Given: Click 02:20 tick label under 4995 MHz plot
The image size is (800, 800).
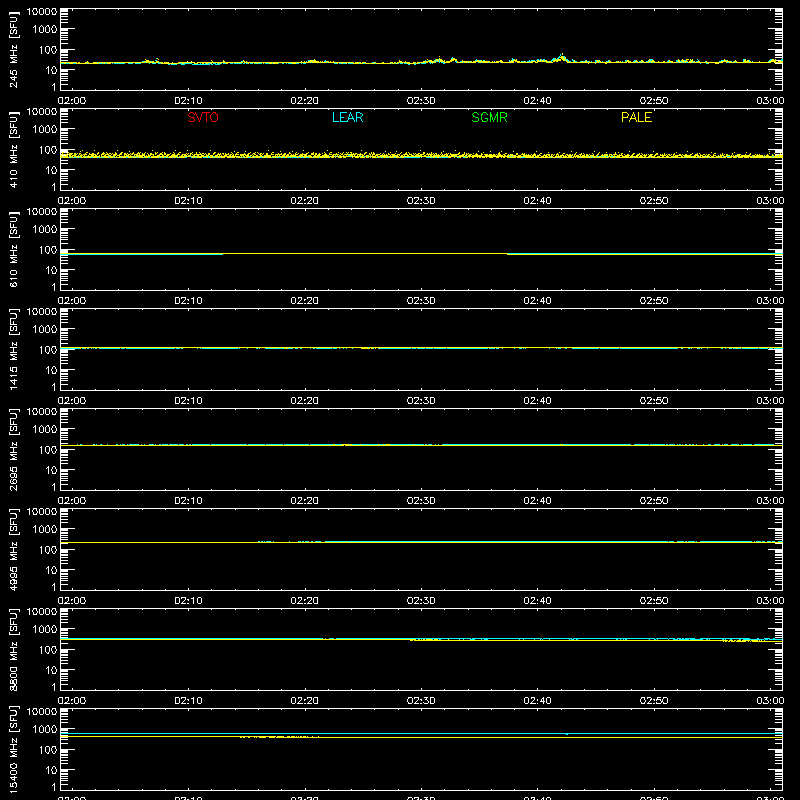Looking at the screenshot, I should pos(305,601).
